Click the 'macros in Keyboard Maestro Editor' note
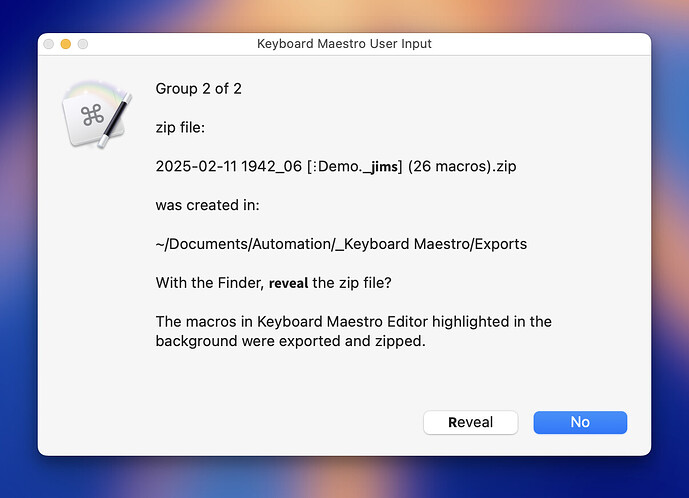689x498 pixels. pos(353,331)
